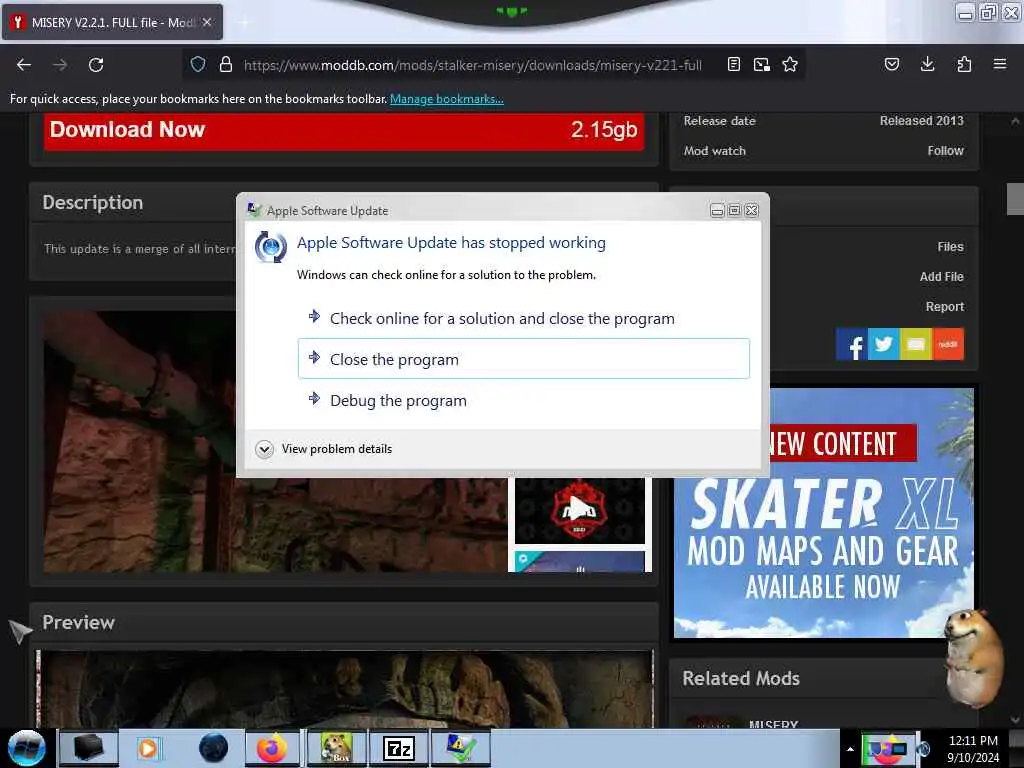Open the media player taskbar icon
Image resolution: width=1024 pixels, height=768 pixels.
coord(148,748)
